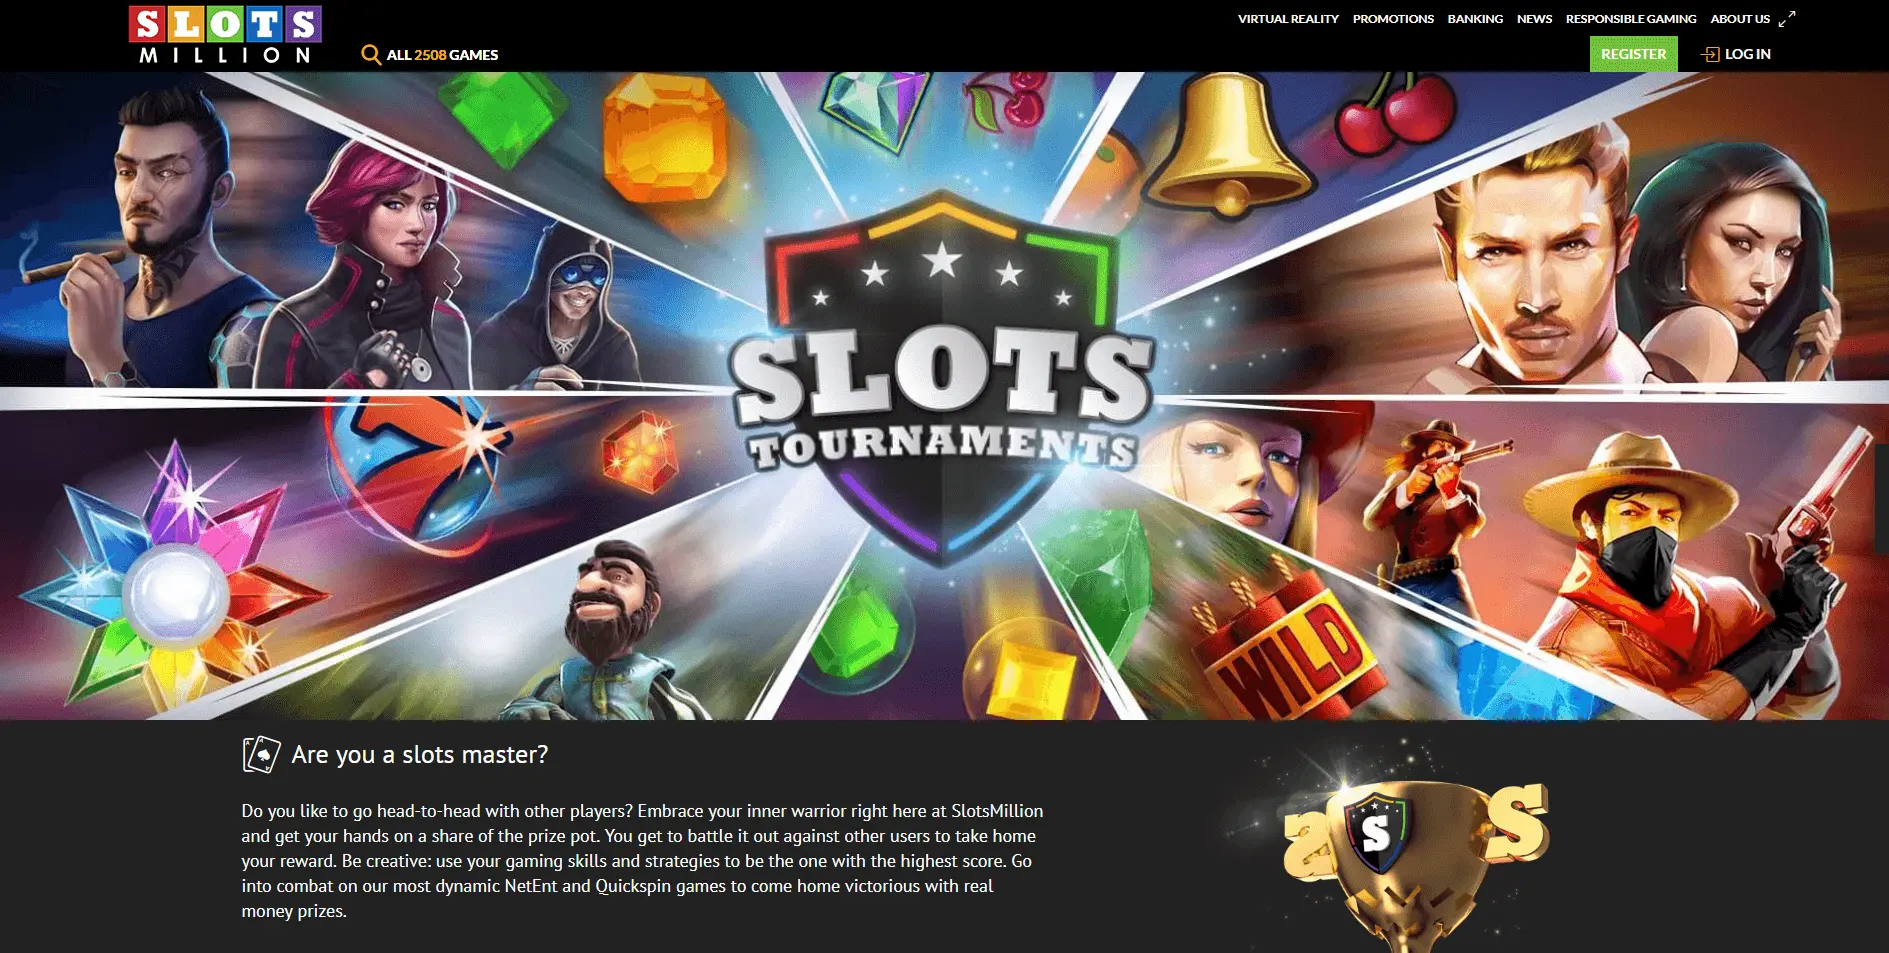Toggle fullscreen with the expand arrows icon
Viewport: 1889px width, 953px height.
1787,19
